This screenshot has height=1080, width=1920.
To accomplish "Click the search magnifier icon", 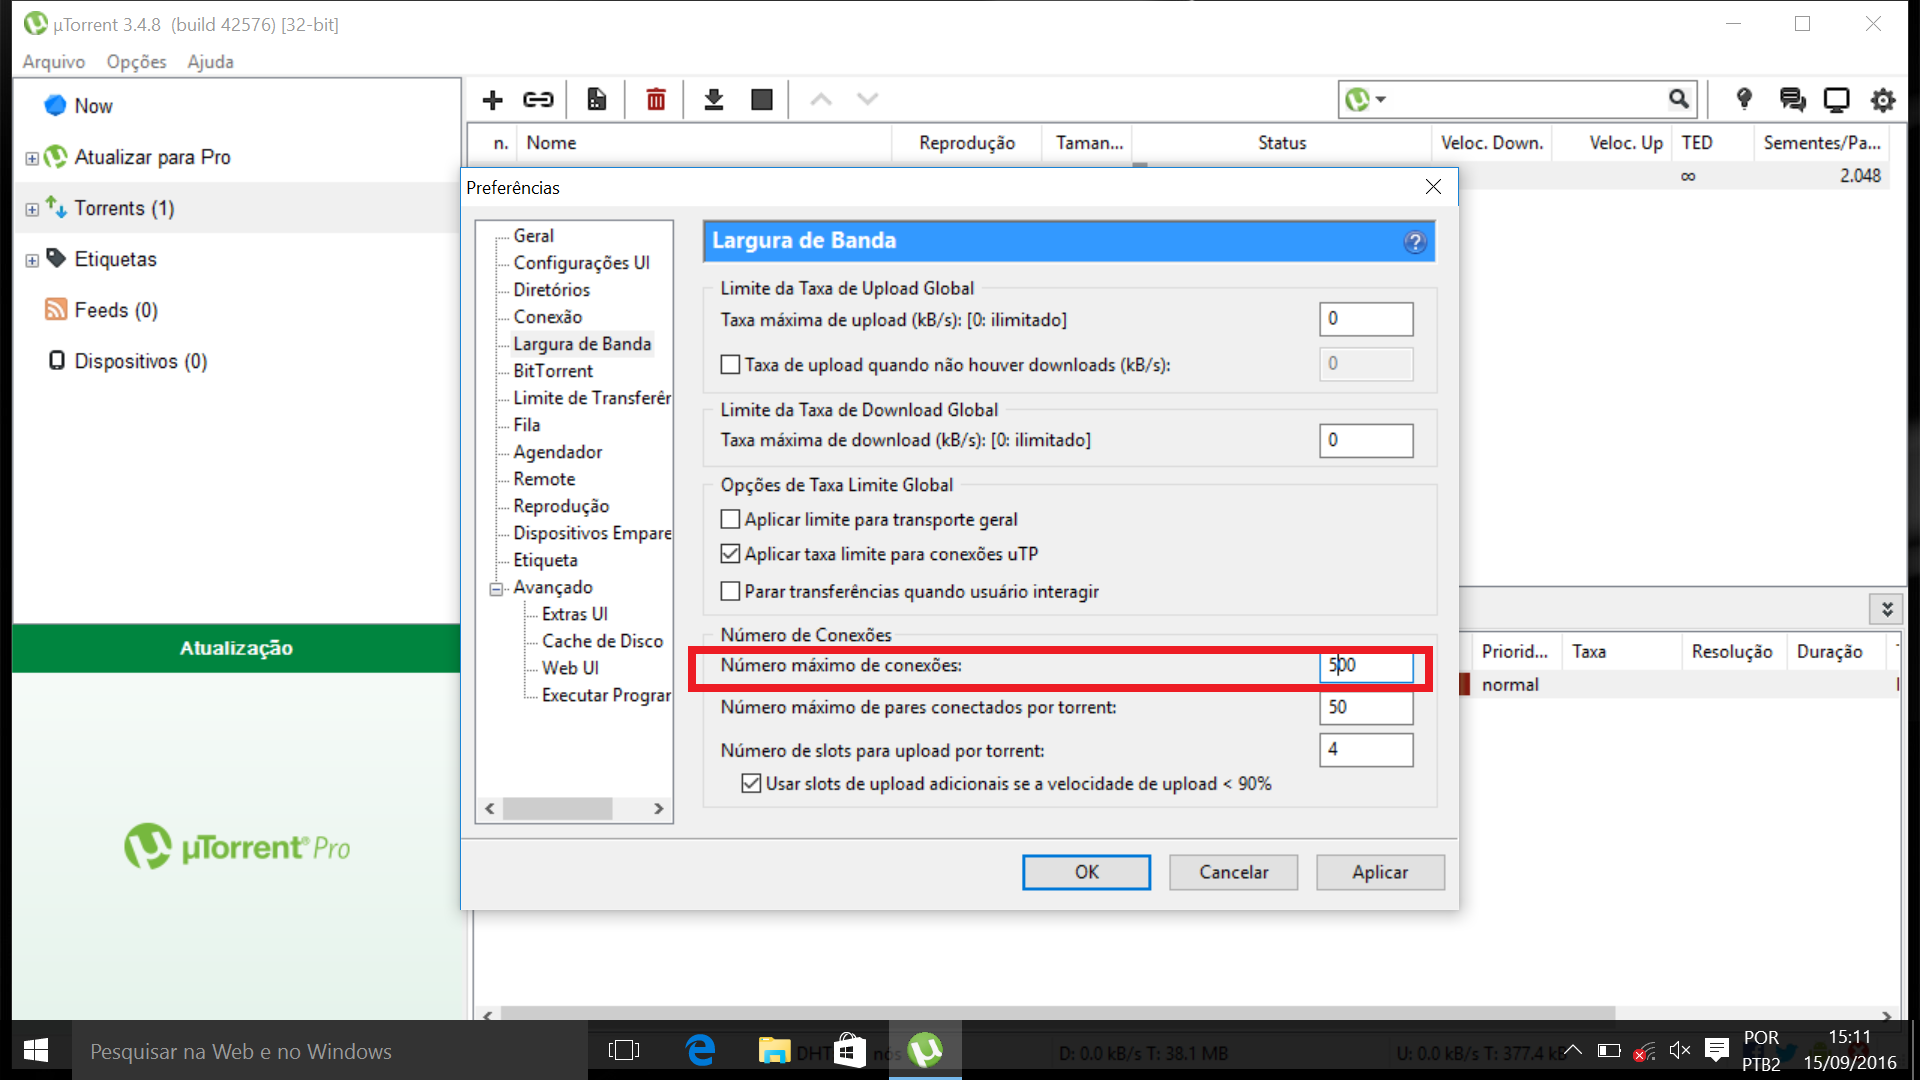I will coord(1679,99).
